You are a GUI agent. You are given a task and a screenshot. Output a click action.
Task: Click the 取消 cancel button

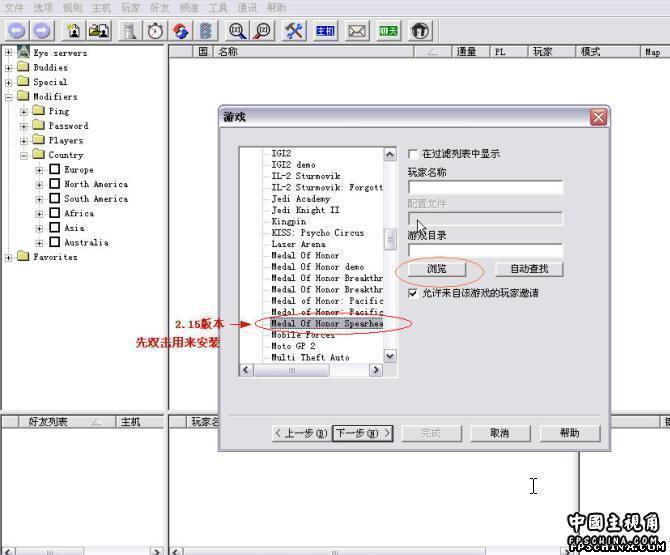500,433
